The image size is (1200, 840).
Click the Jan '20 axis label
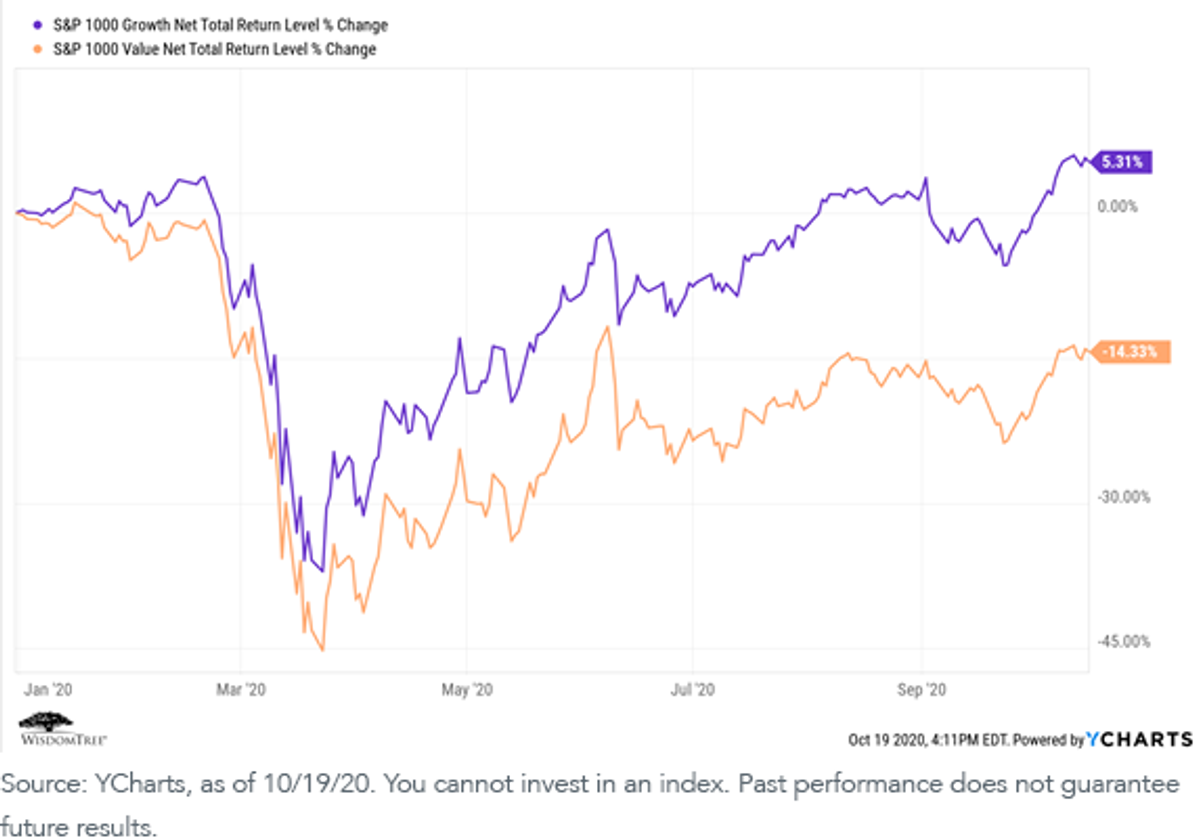[40, 690]
